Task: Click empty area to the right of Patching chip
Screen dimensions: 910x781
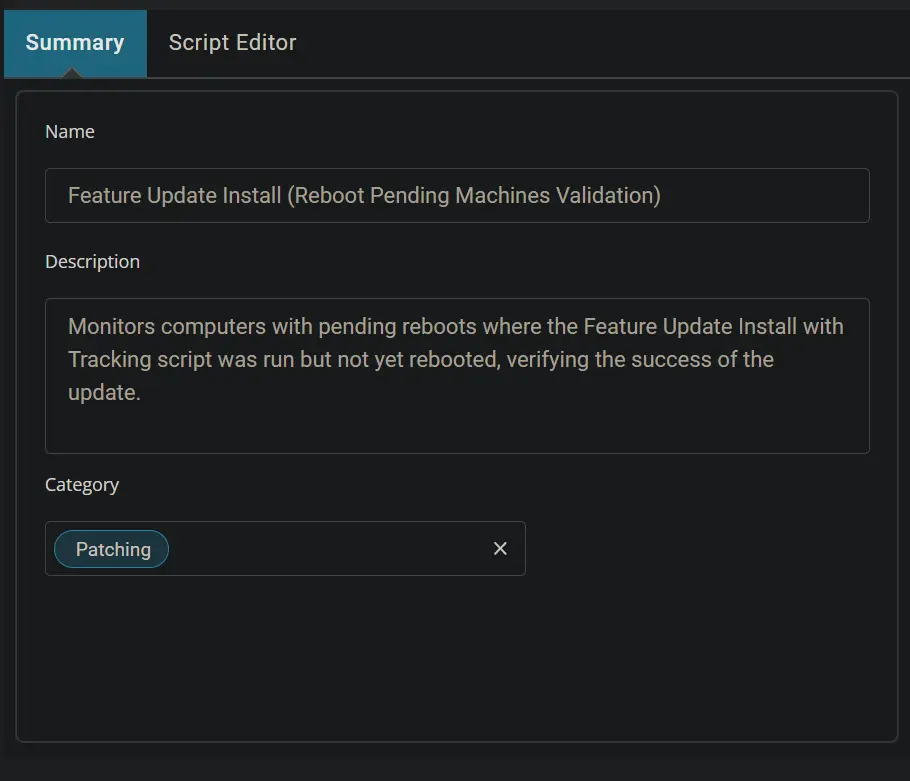Action: (x=328, y=548)
